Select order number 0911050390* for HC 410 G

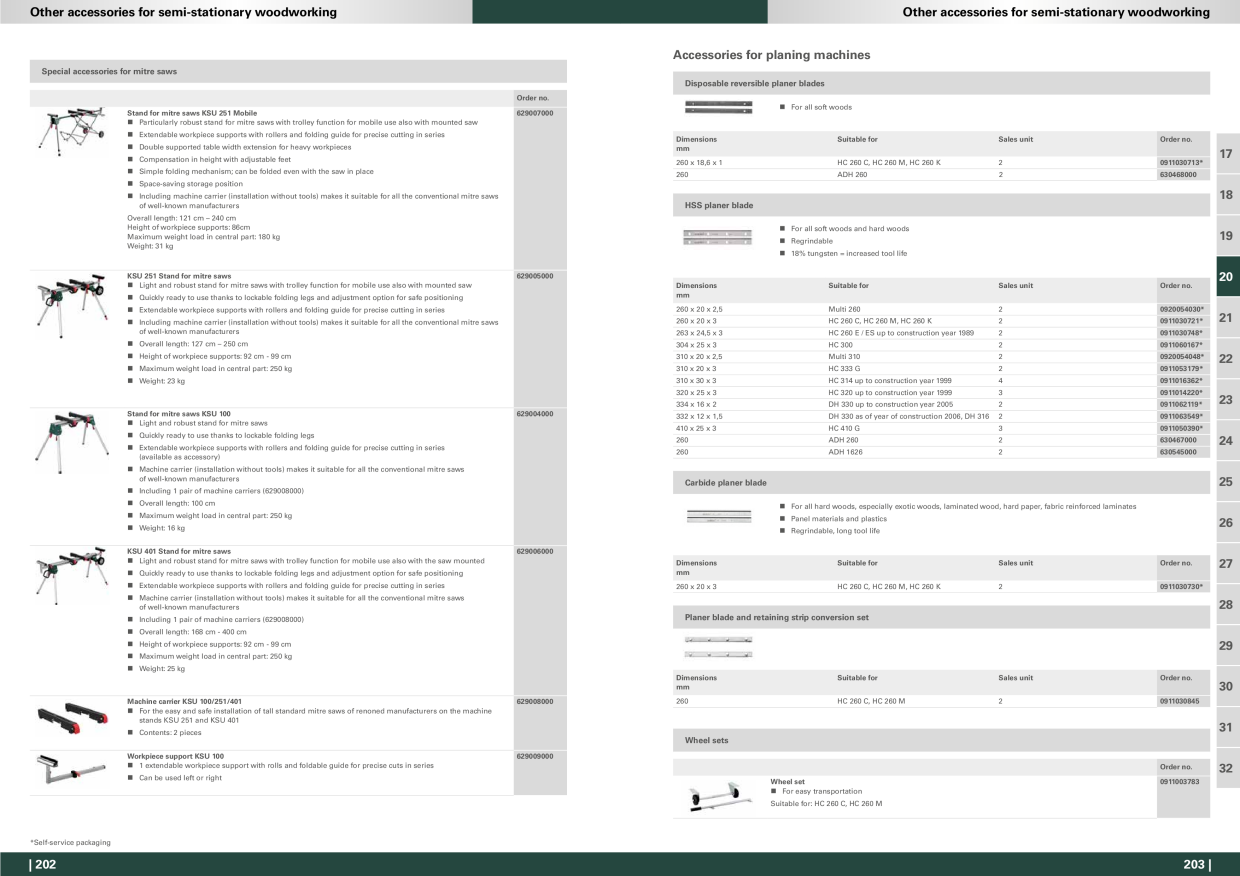coord(1182,428)
